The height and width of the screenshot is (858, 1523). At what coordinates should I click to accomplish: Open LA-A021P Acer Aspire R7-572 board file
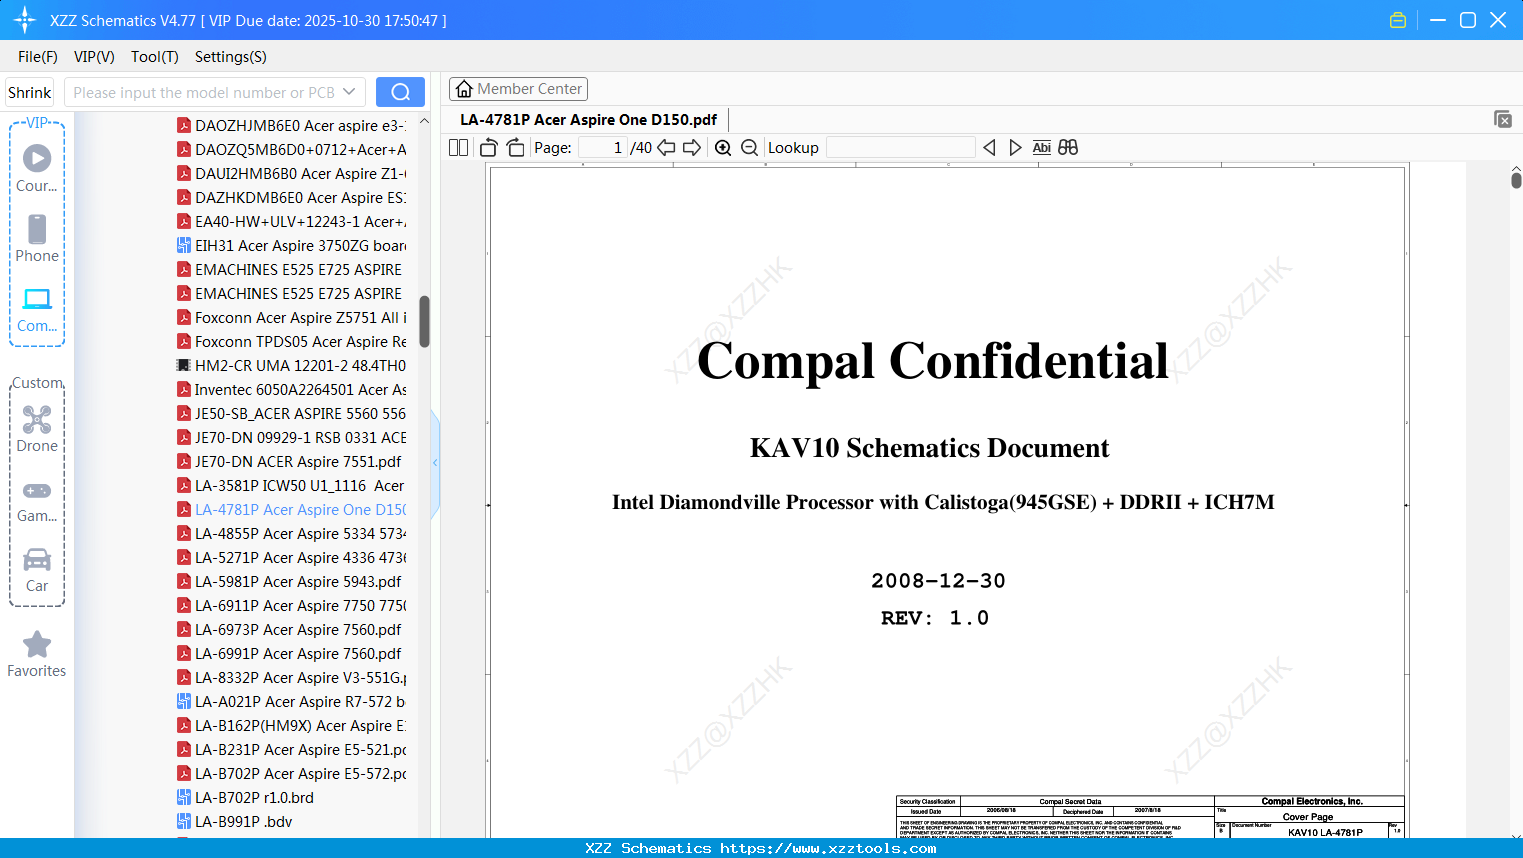pos(291,702)
